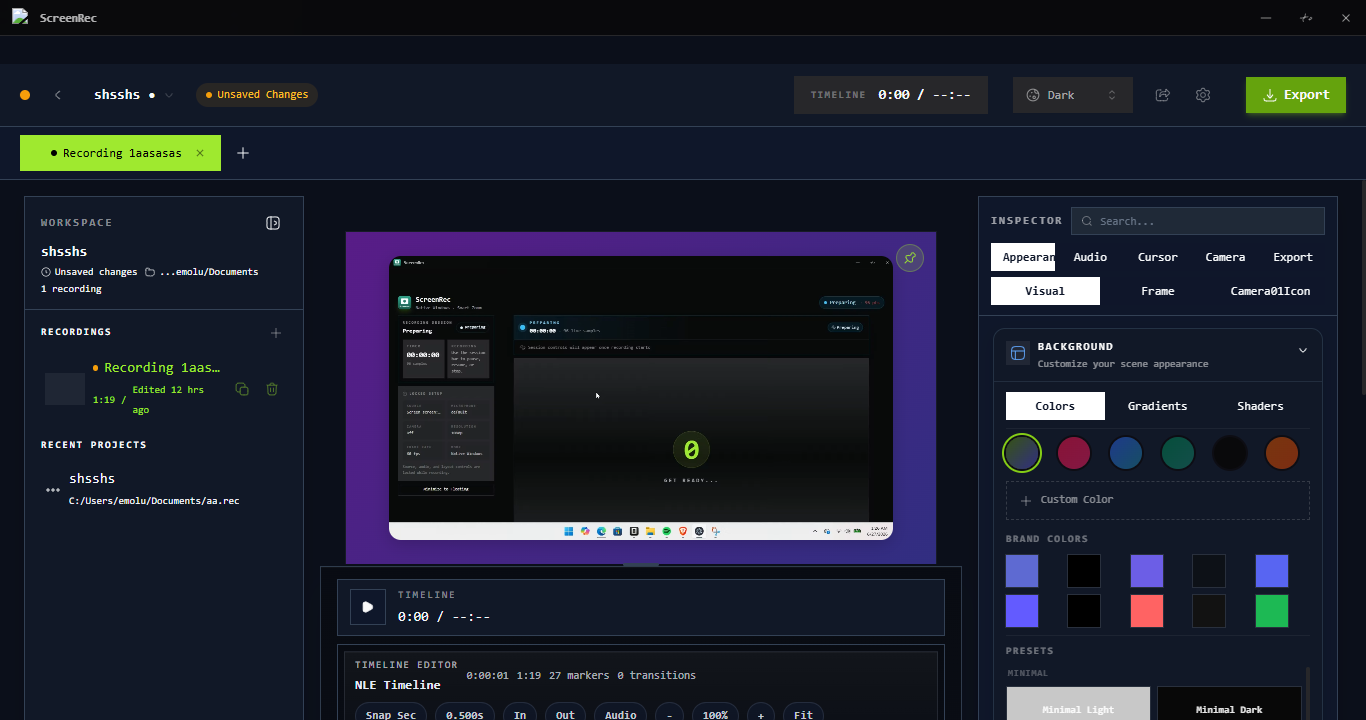Image resolution: width=1366 pixels, height=720 pixels.
Task: Pick the crimson circular color swatch
Action: pyautogui.click(x=1073, y=453)
